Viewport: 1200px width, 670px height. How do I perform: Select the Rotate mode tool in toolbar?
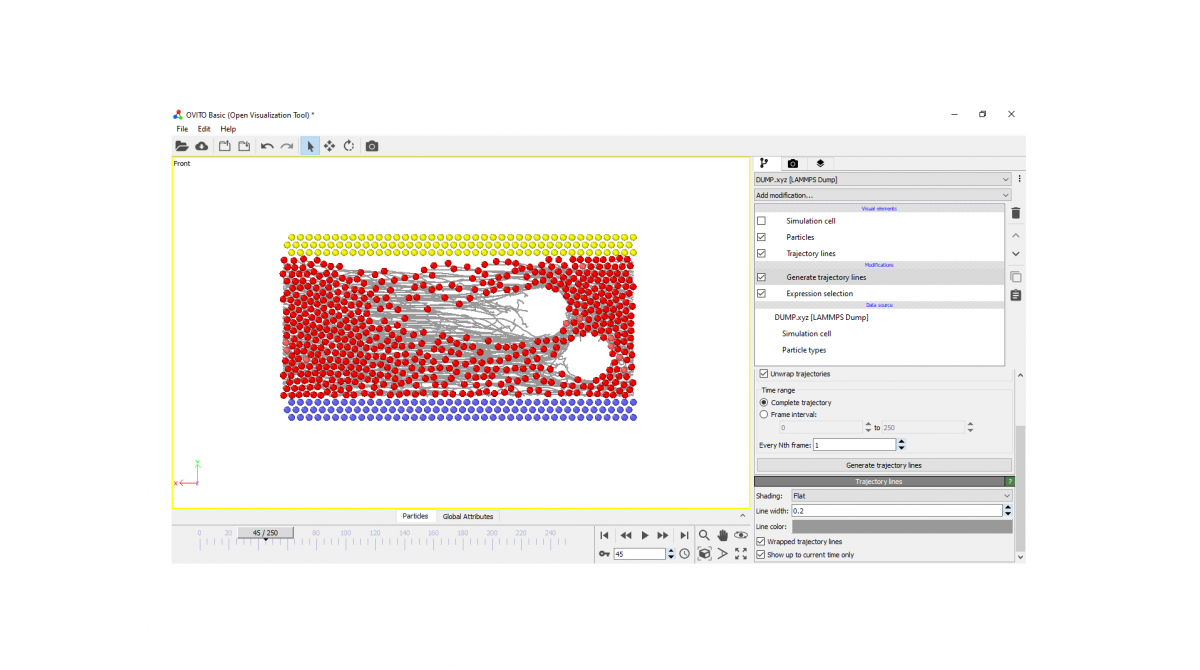tap(348, 146)
